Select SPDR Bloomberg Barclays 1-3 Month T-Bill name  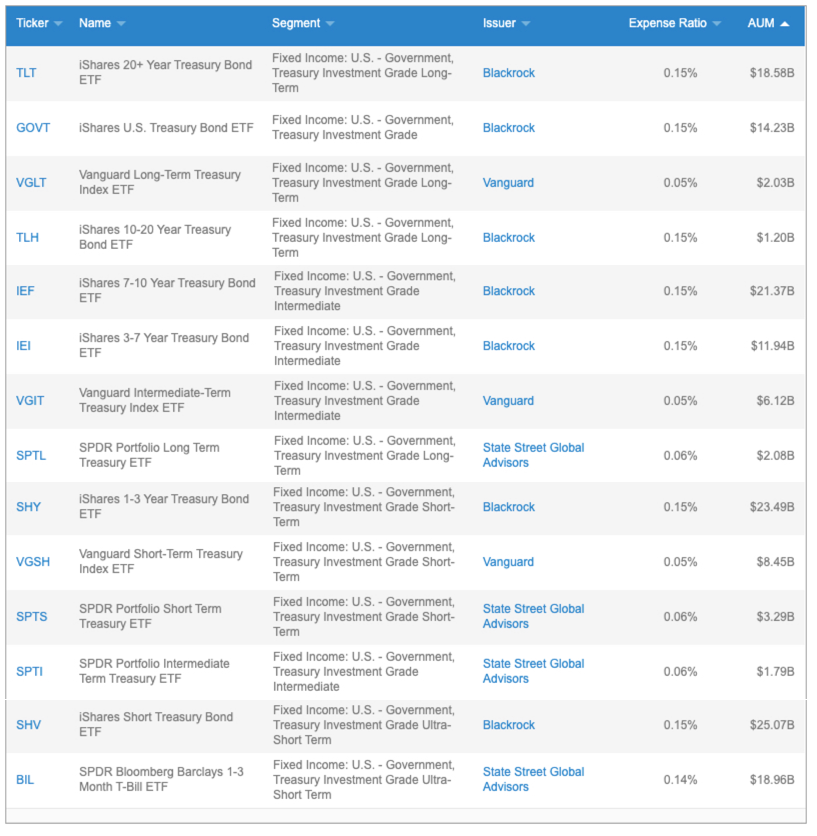pos(162,779)
